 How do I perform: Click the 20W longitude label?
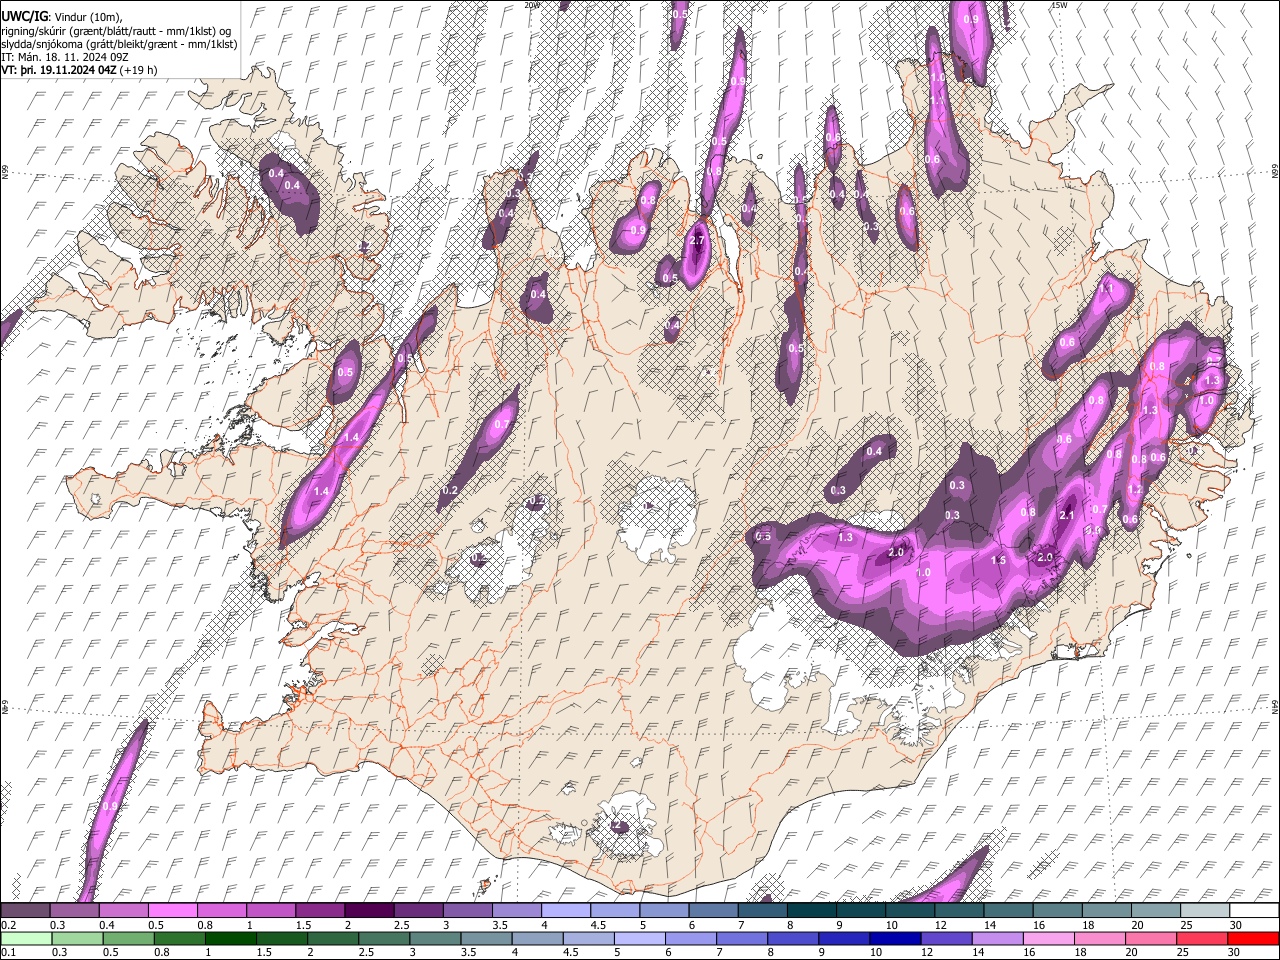[x=531, y=5]
